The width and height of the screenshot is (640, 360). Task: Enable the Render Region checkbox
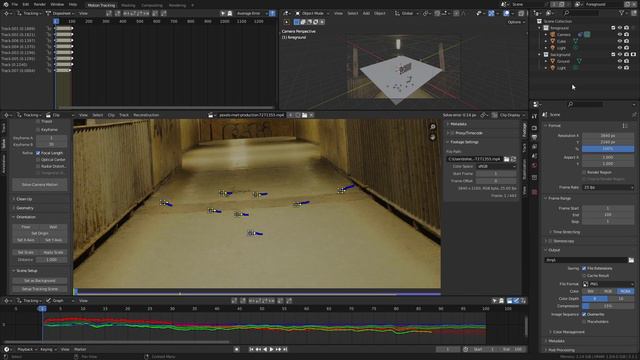[x=584, y=172]
